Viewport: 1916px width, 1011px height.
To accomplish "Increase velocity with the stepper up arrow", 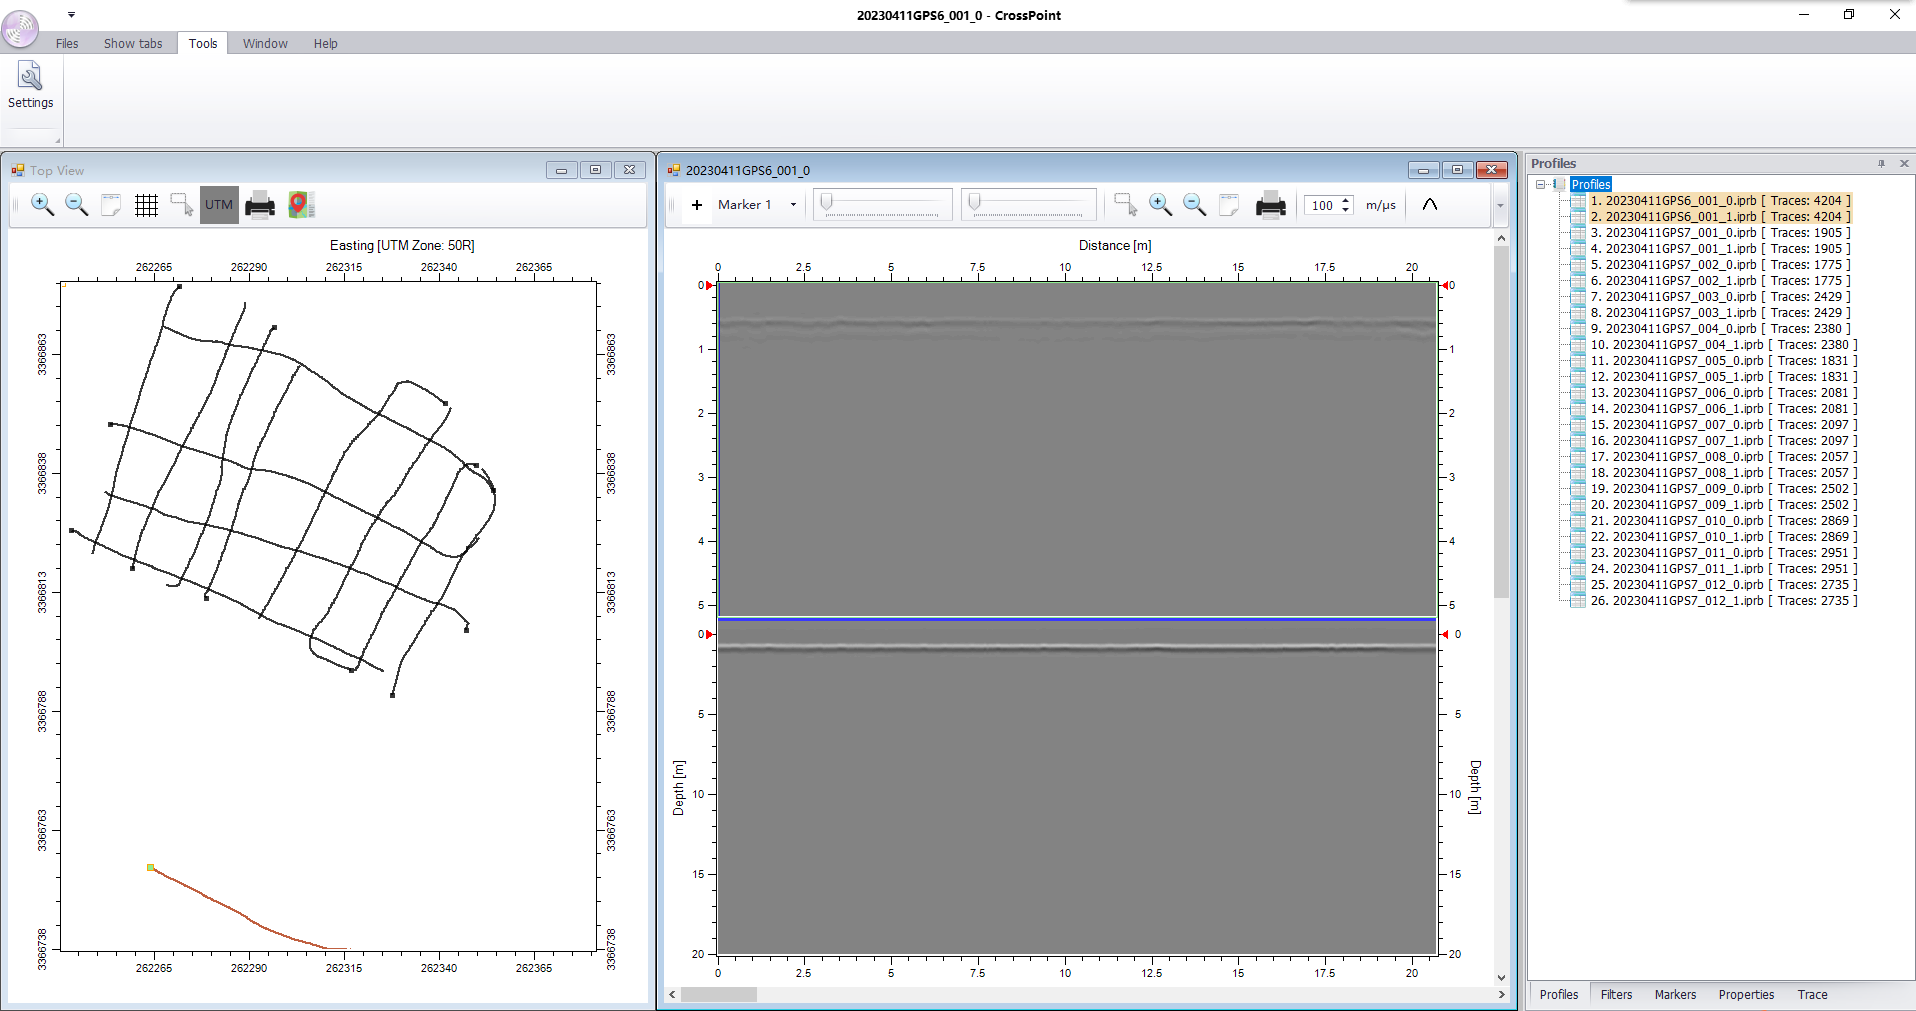I will [1346, 200].
